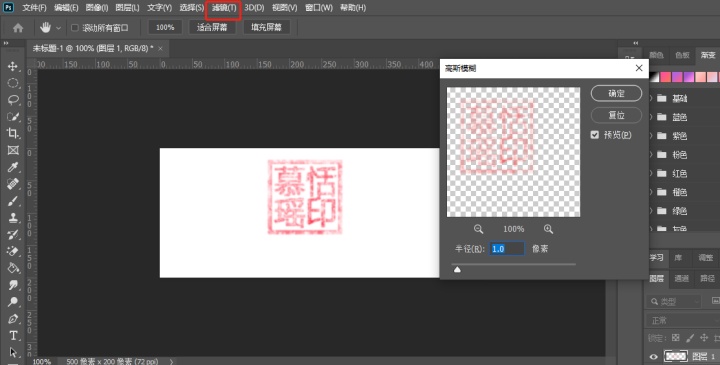Select the Pen tool
This screenshot has width=720, height=365.
13,319
